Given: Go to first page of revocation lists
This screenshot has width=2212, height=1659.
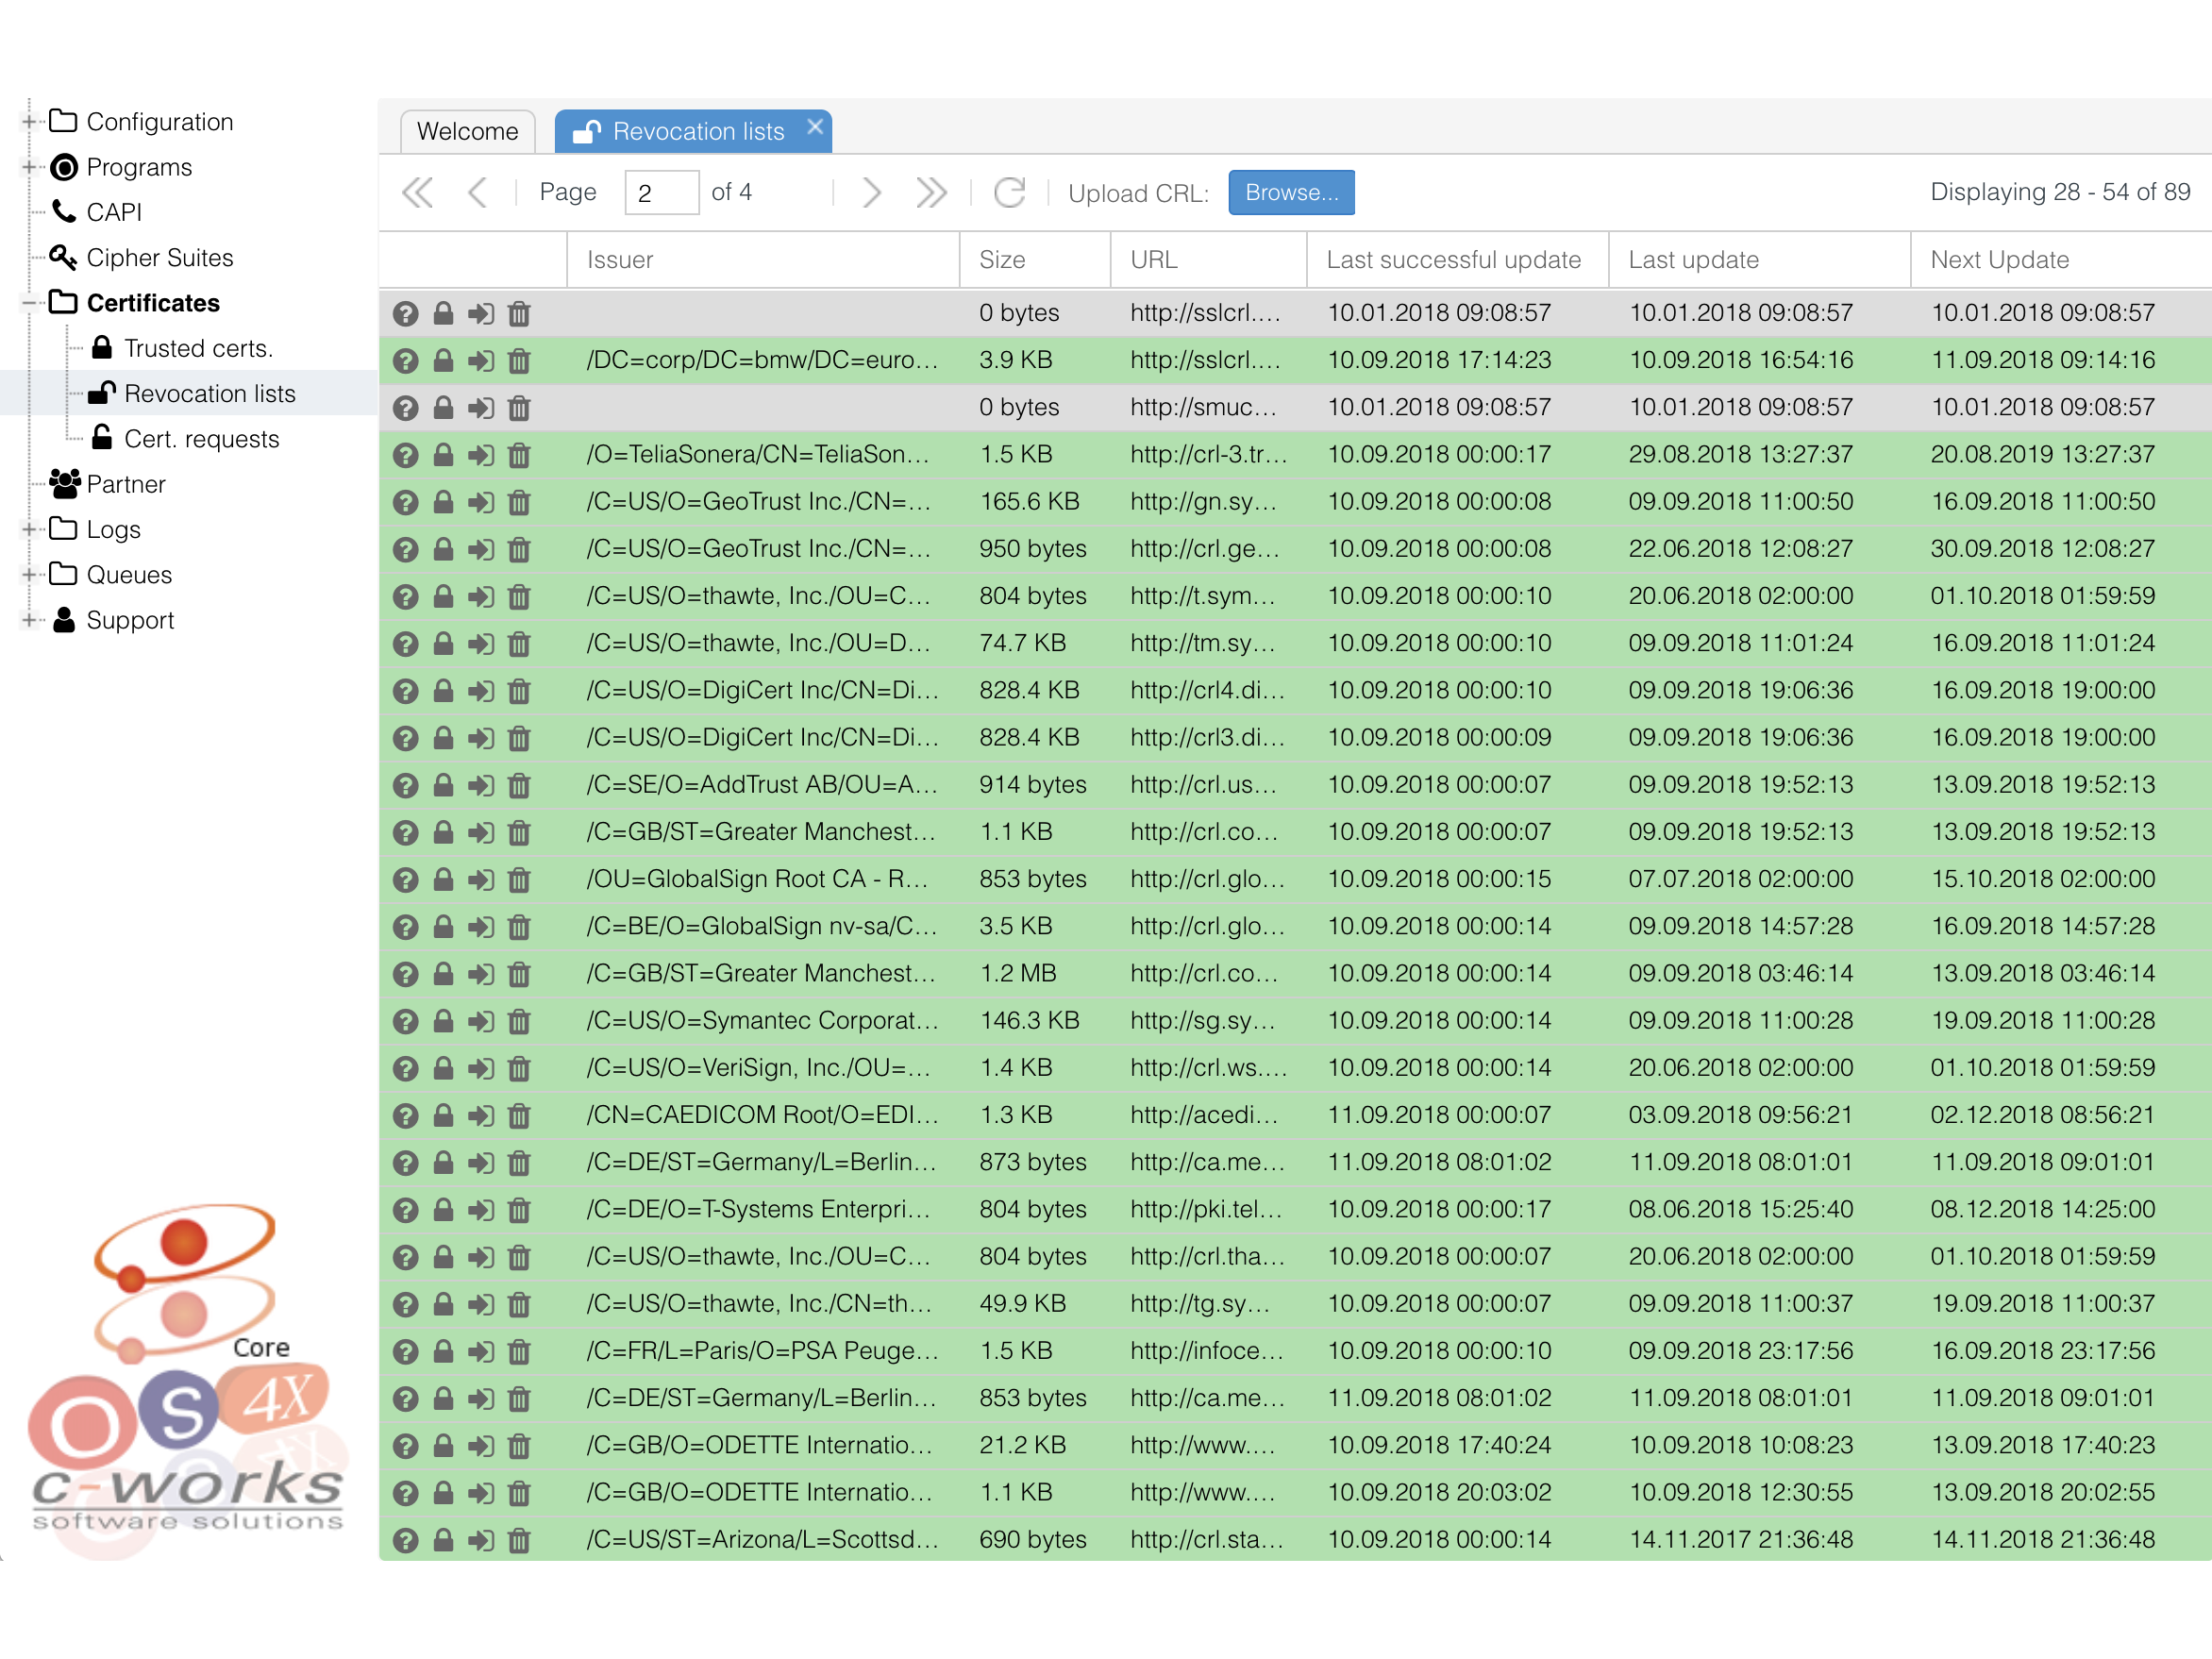Looking at the screenshot, I should click(x=417, y=192).
